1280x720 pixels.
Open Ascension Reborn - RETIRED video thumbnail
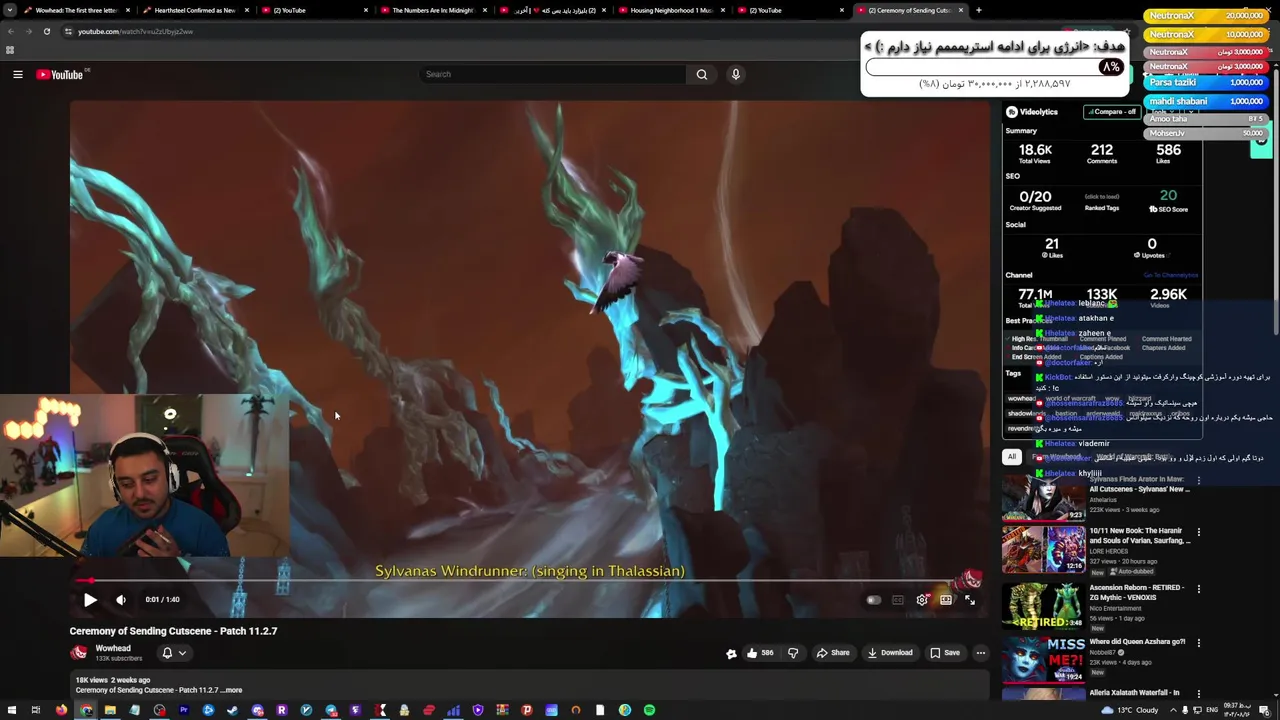(1044, 606)
